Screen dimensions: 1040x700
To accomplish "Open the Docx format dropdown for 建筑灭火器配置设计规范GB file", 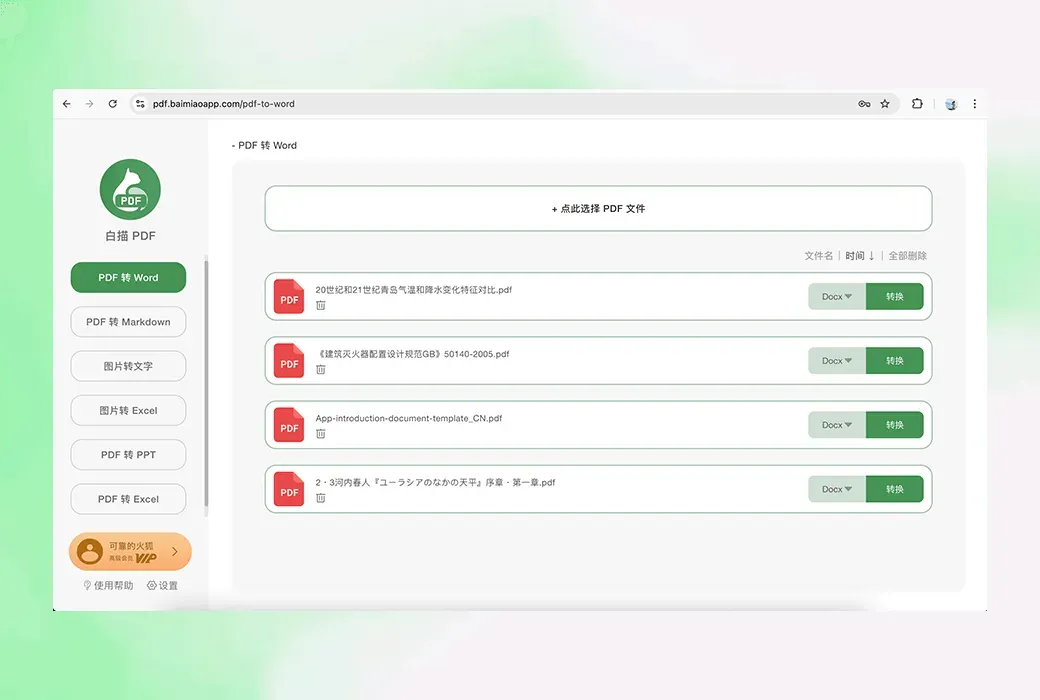I will tap(836, 361).
